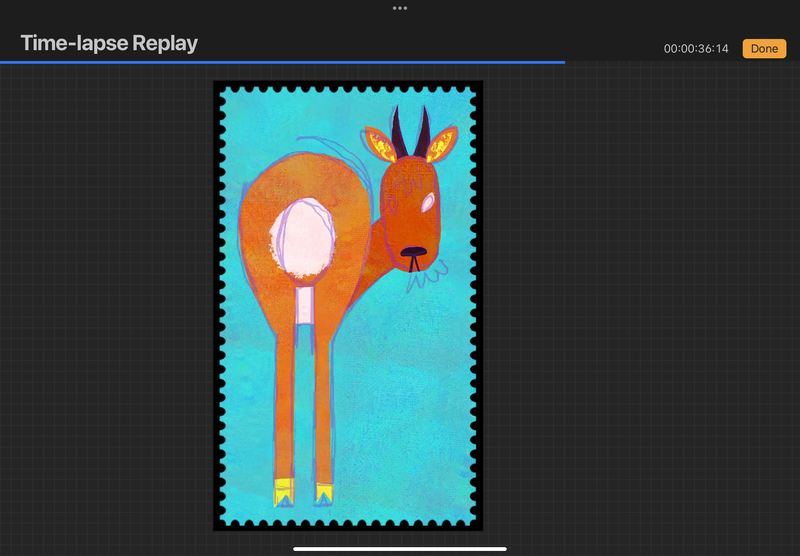Click the scribbled beard below the deer's chin
Viewport: 800px width, 556px height.
[x=428, y=275]
